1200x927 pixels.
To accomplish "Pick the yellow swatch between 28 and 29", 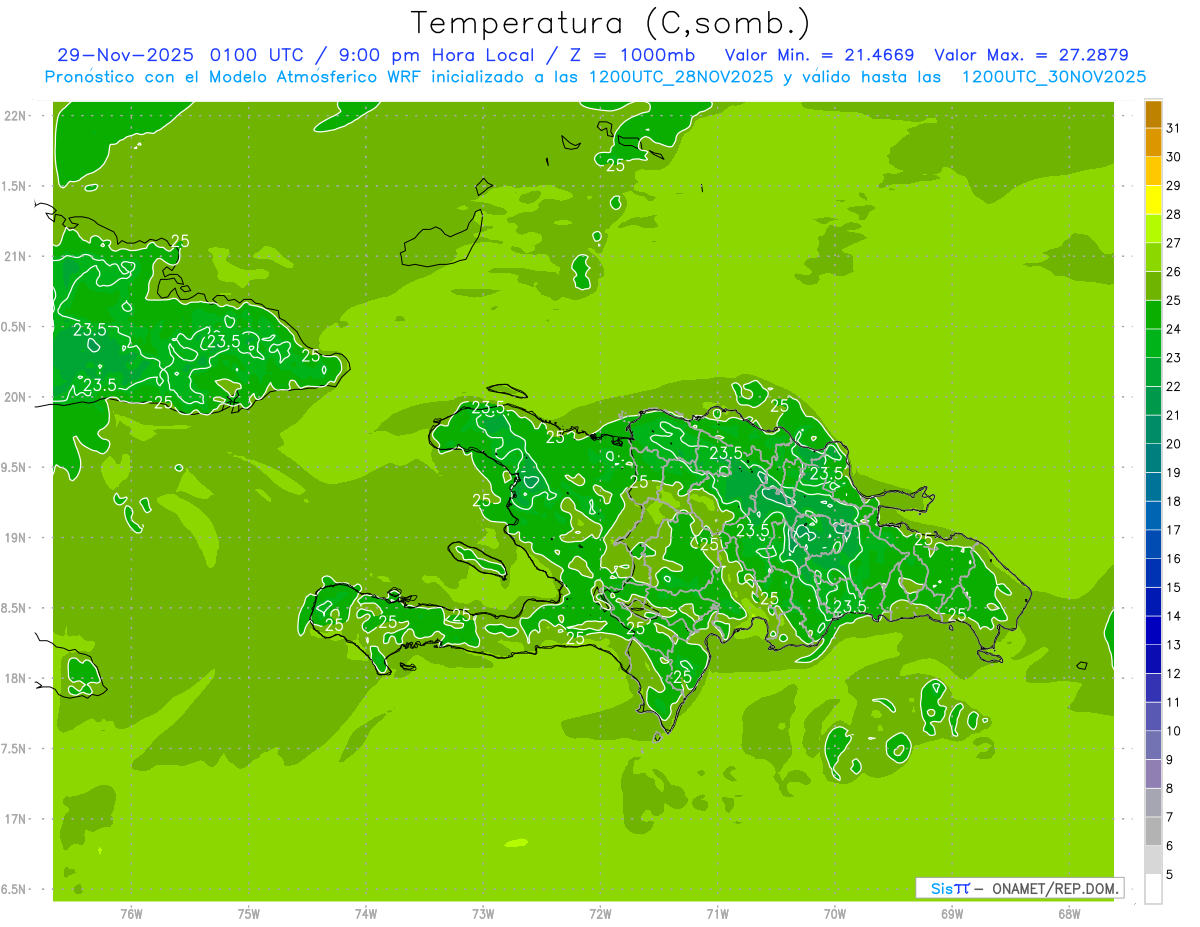I will (1153, 200).
